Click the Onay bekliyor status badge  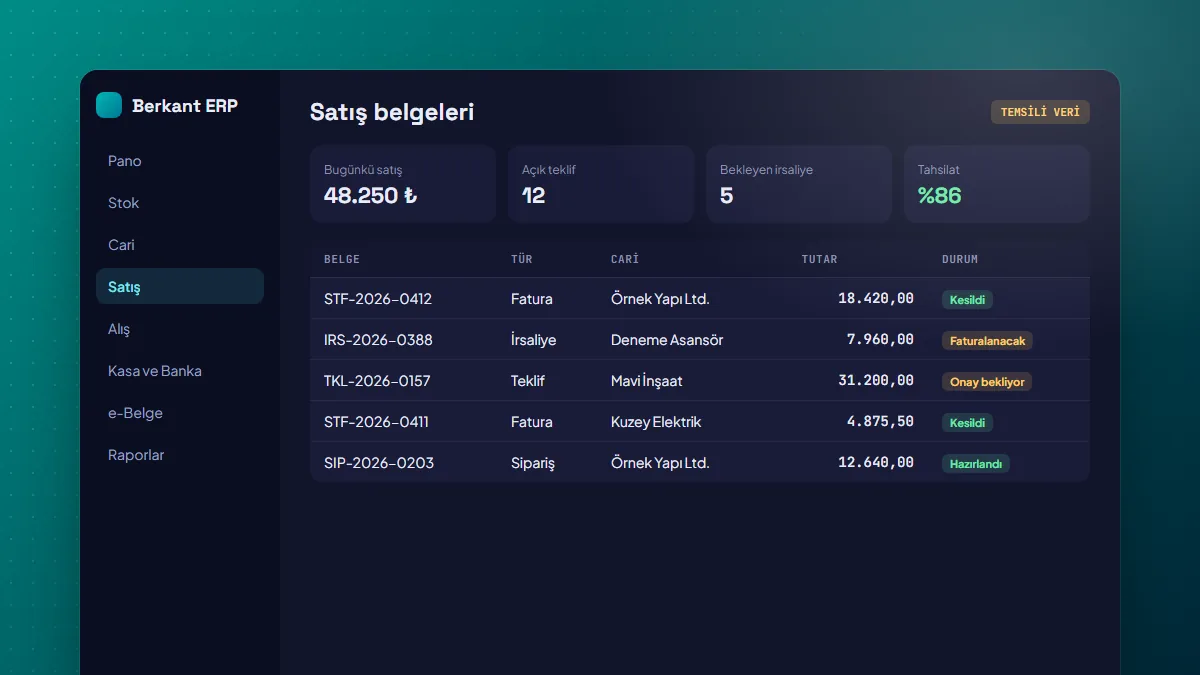point(987,381)
